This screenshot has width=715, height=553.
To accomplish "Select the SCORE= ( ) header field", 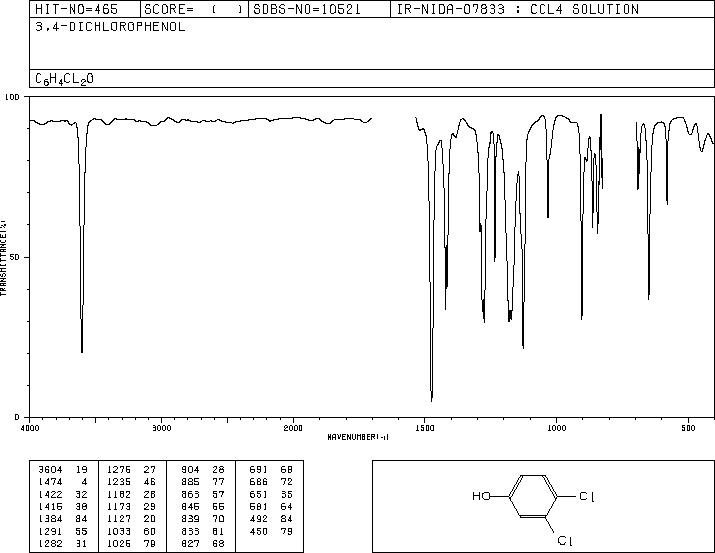I will click(193, 9).
